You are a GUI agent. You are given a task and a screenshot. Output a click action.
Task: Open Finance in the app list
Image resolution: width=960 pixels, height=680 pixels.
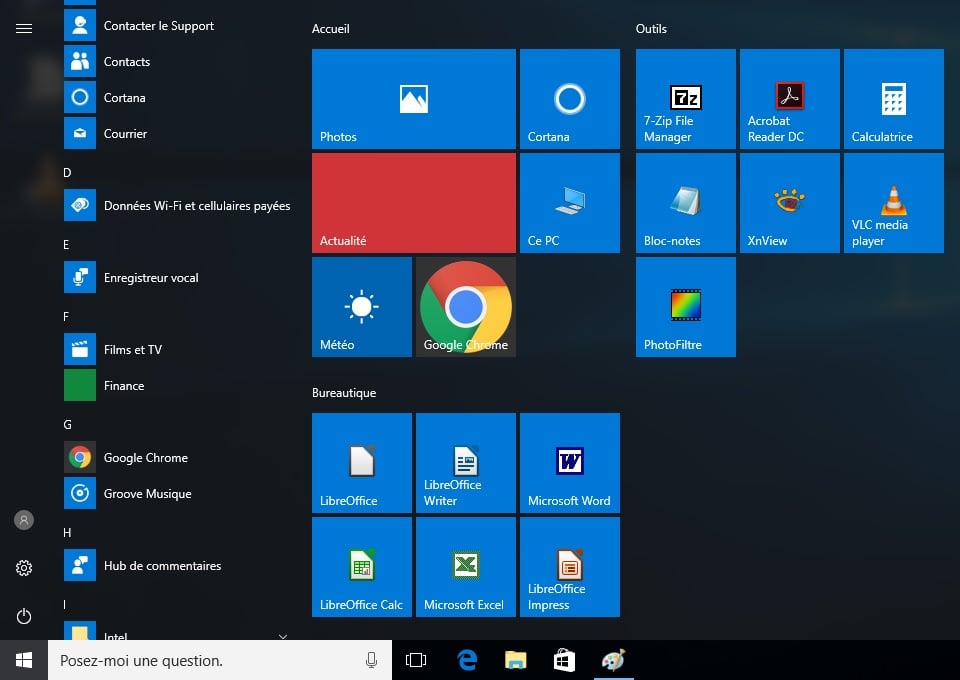(x=178, y=386)
